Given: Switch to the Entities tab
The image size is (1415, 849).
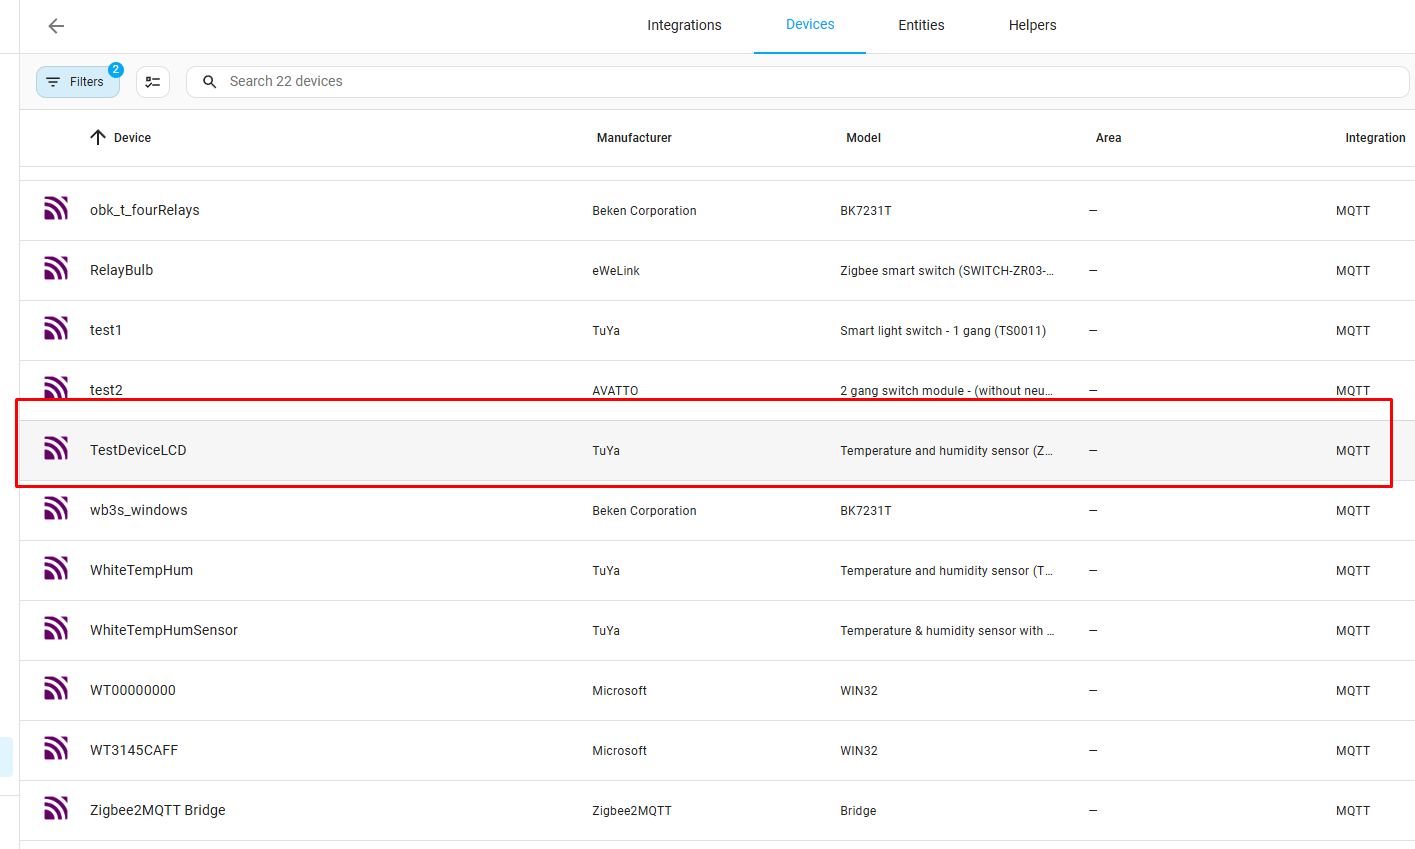Looking at the screenshot, I should coord(921,26).
